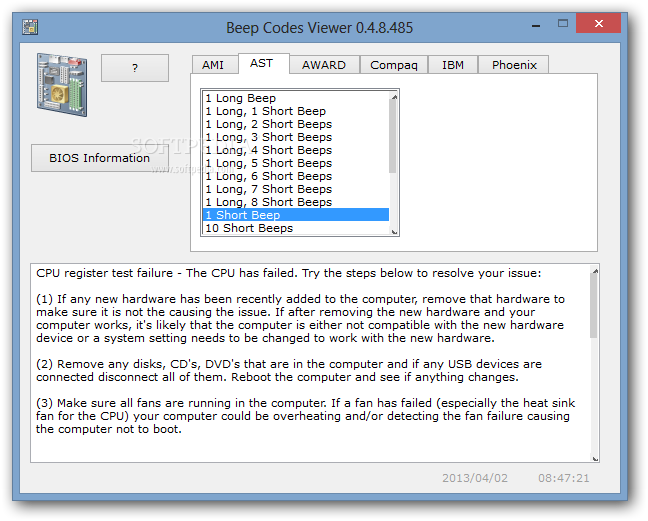The width and height of the screenshot is (648, 521).
Task: Switch to the IBM tab
Action: coord(453,65)
